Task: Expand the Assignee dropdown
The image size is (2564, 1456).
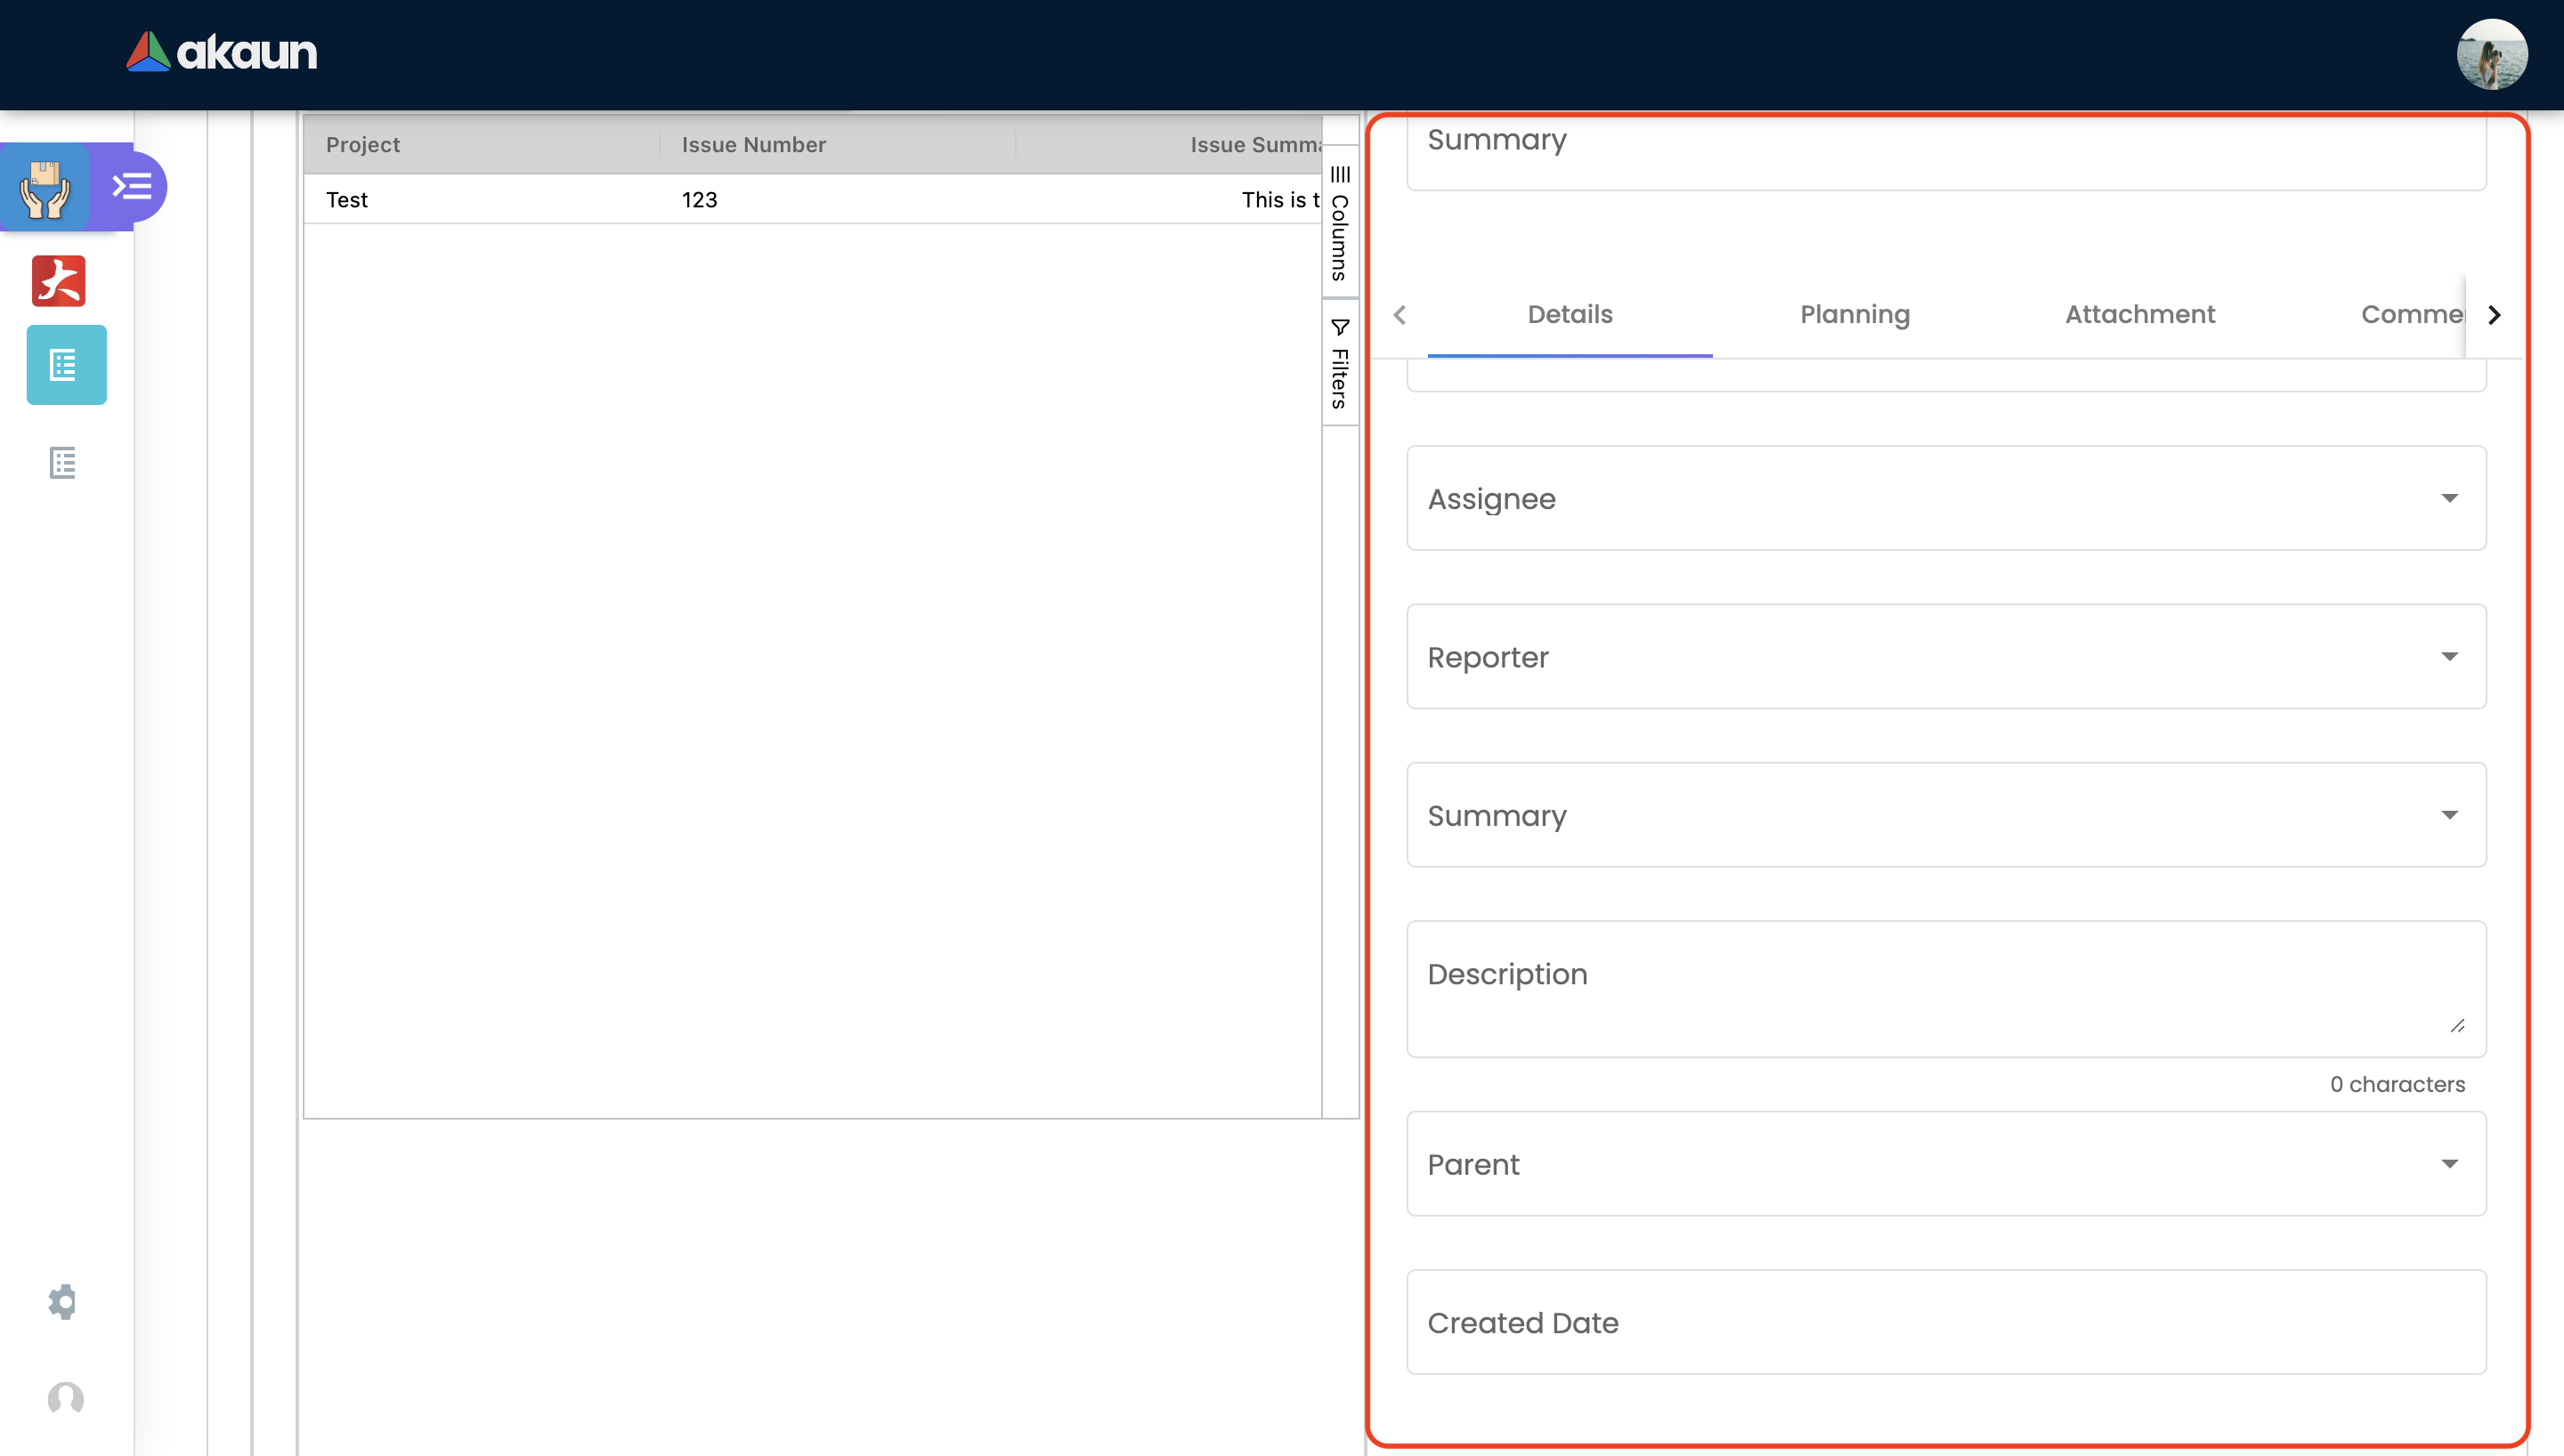Action: (1945, 498)
